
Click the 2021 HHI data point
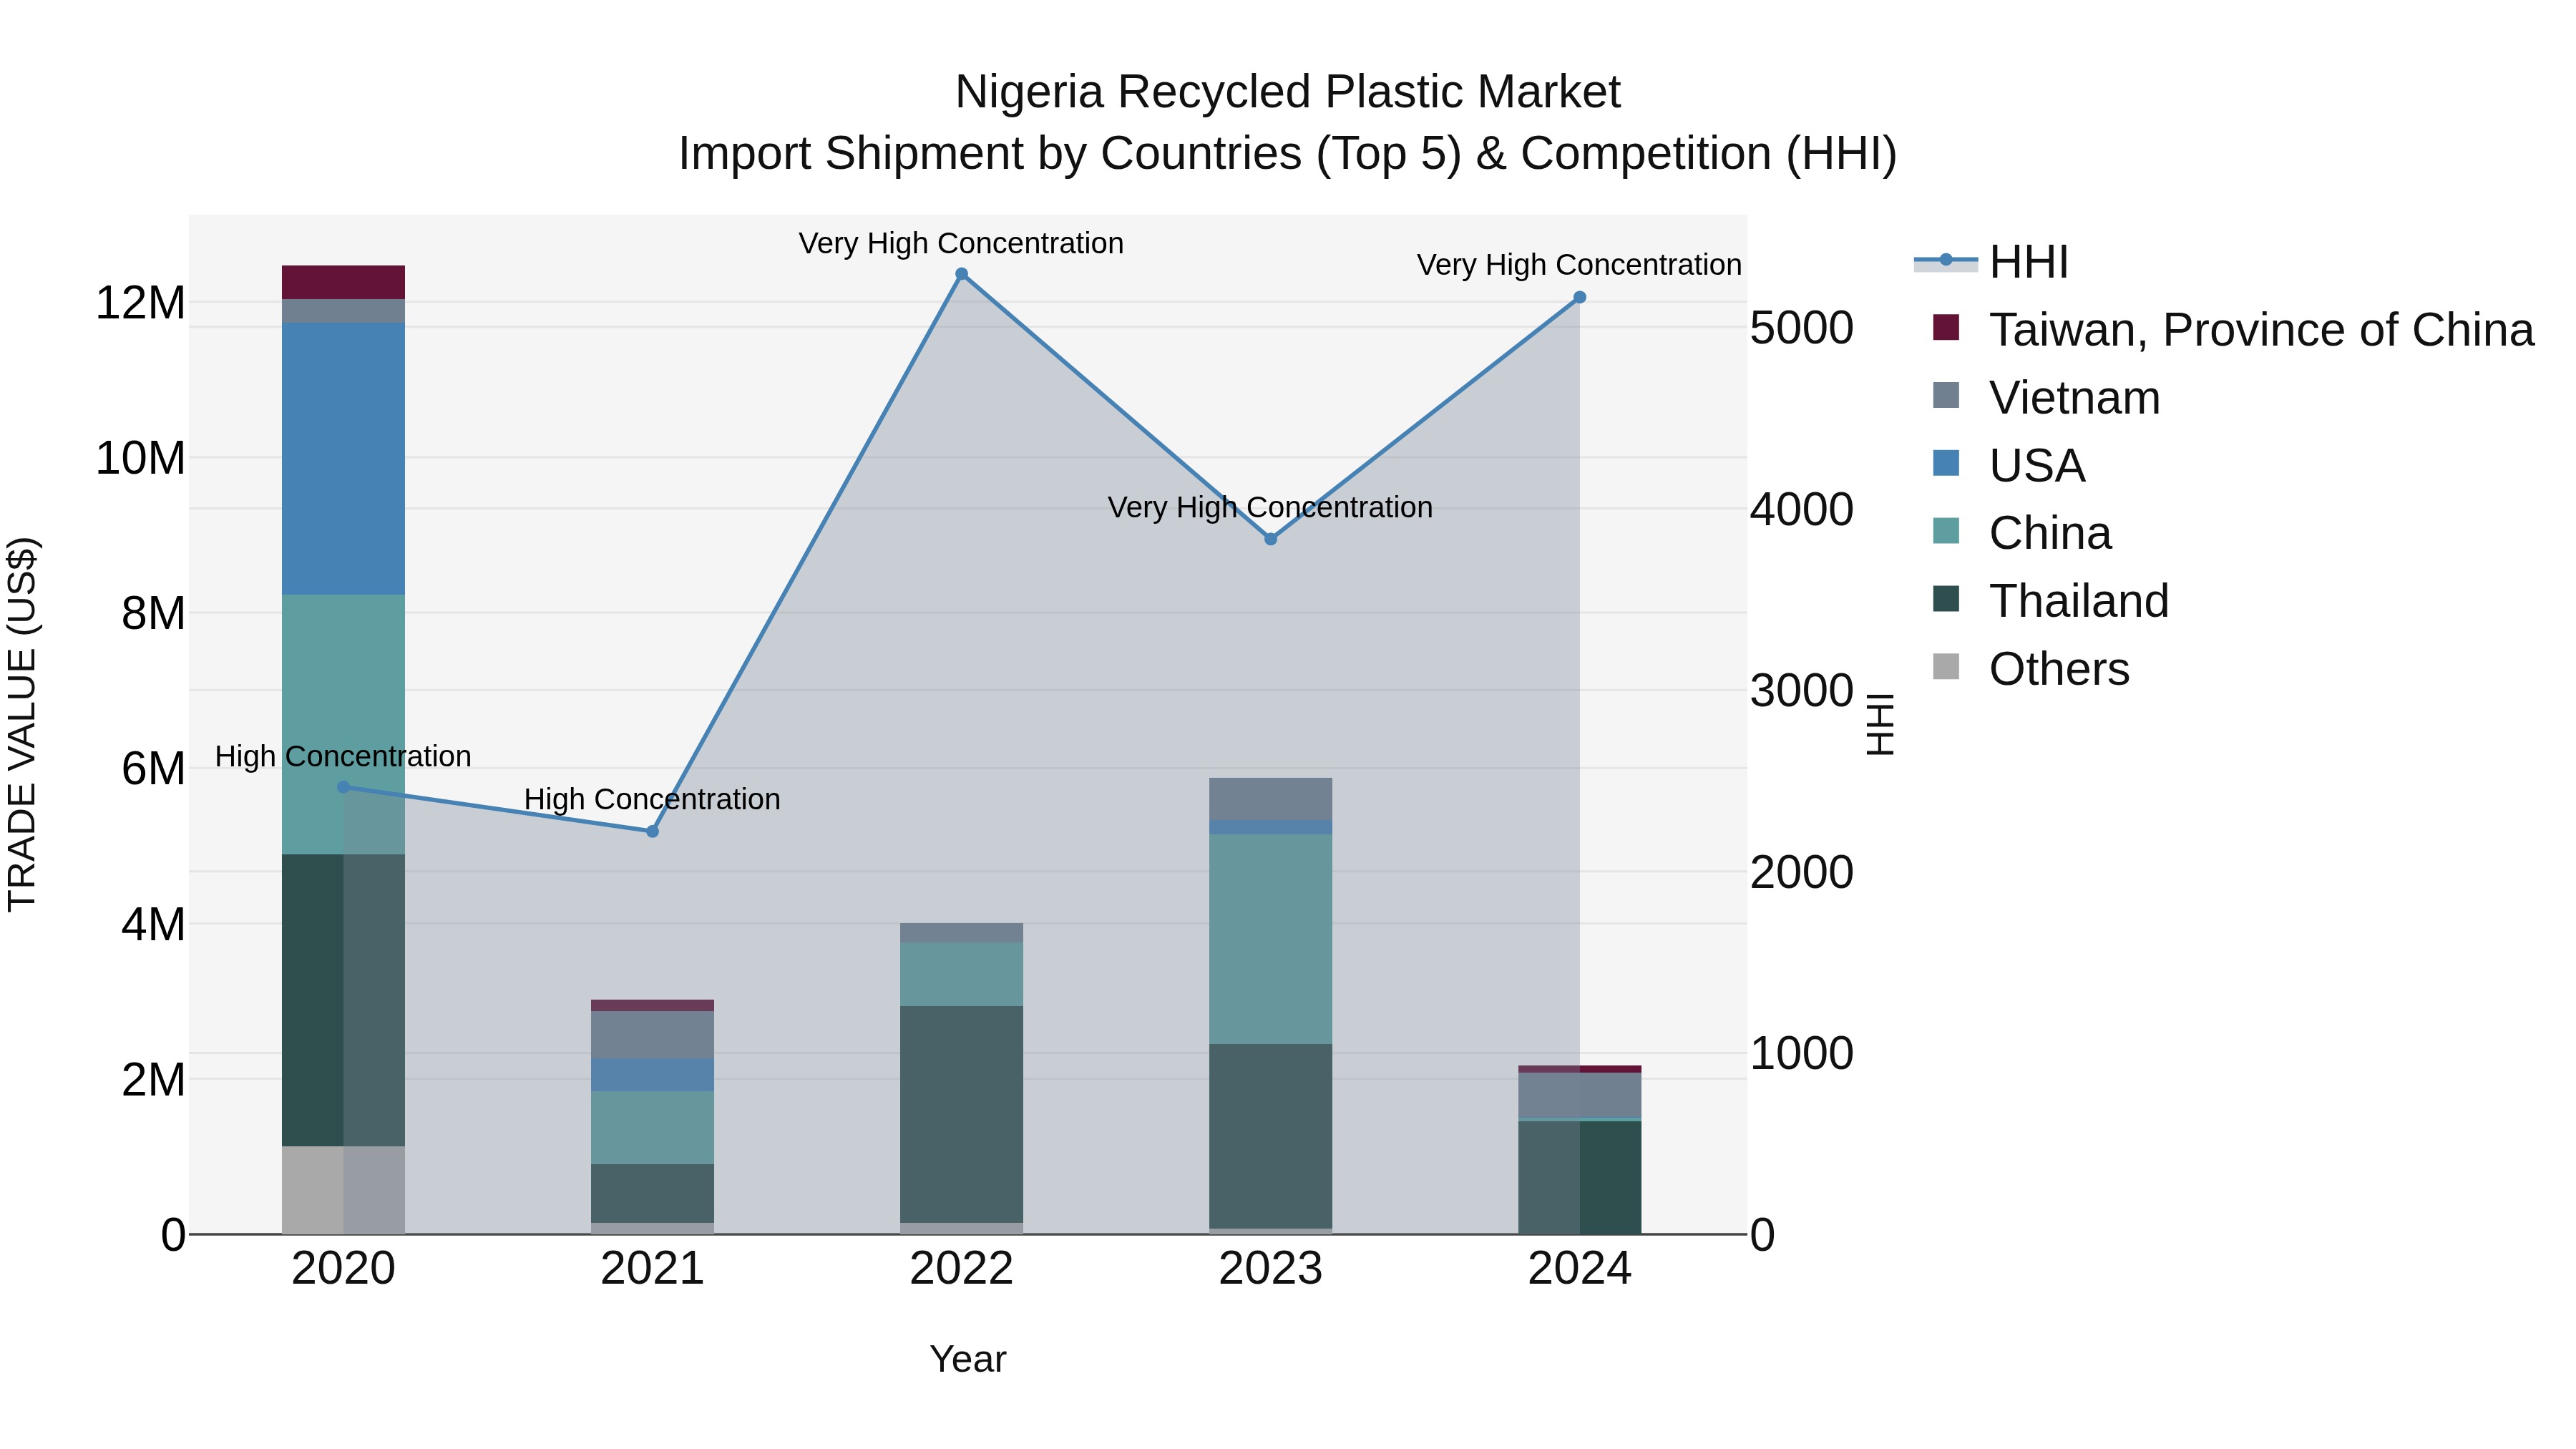pyautogui.click(x=653, y=831)
